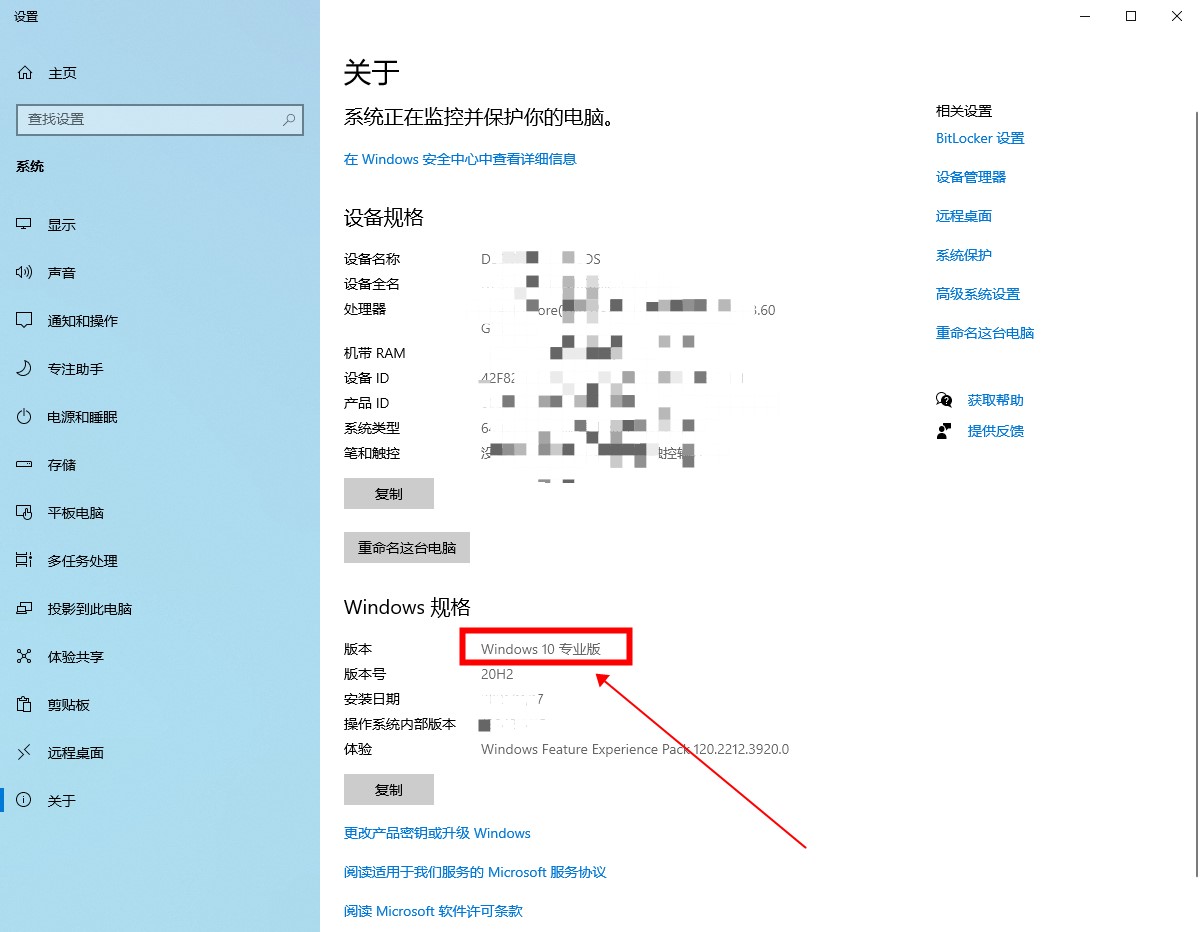Open 专注助手 moon icon
The width and height of the screenshot is (1200, 932).
25,369
